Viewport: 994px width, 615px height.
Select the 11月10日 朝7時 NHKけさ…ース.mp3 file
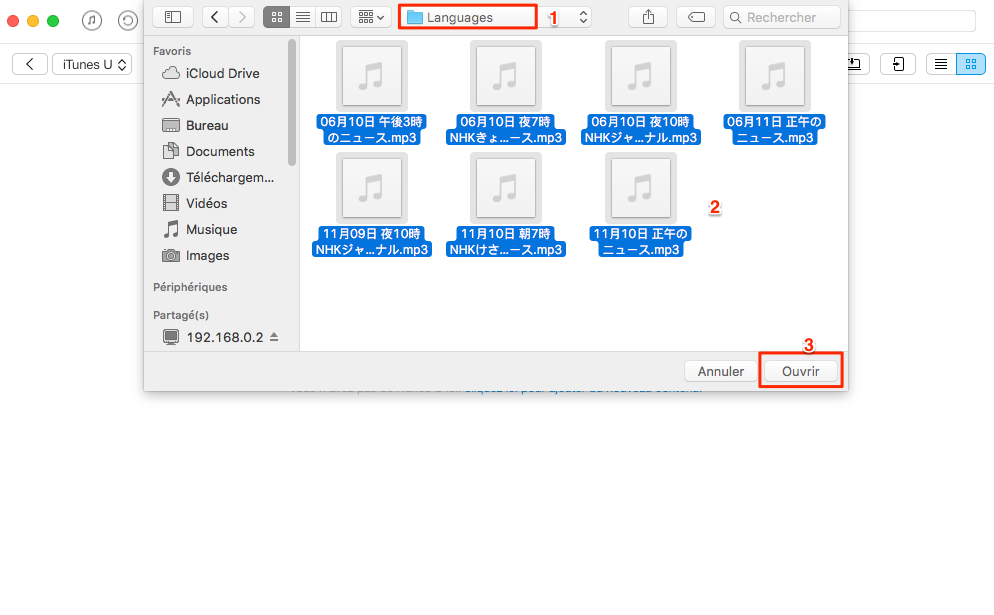click(506, 205)
